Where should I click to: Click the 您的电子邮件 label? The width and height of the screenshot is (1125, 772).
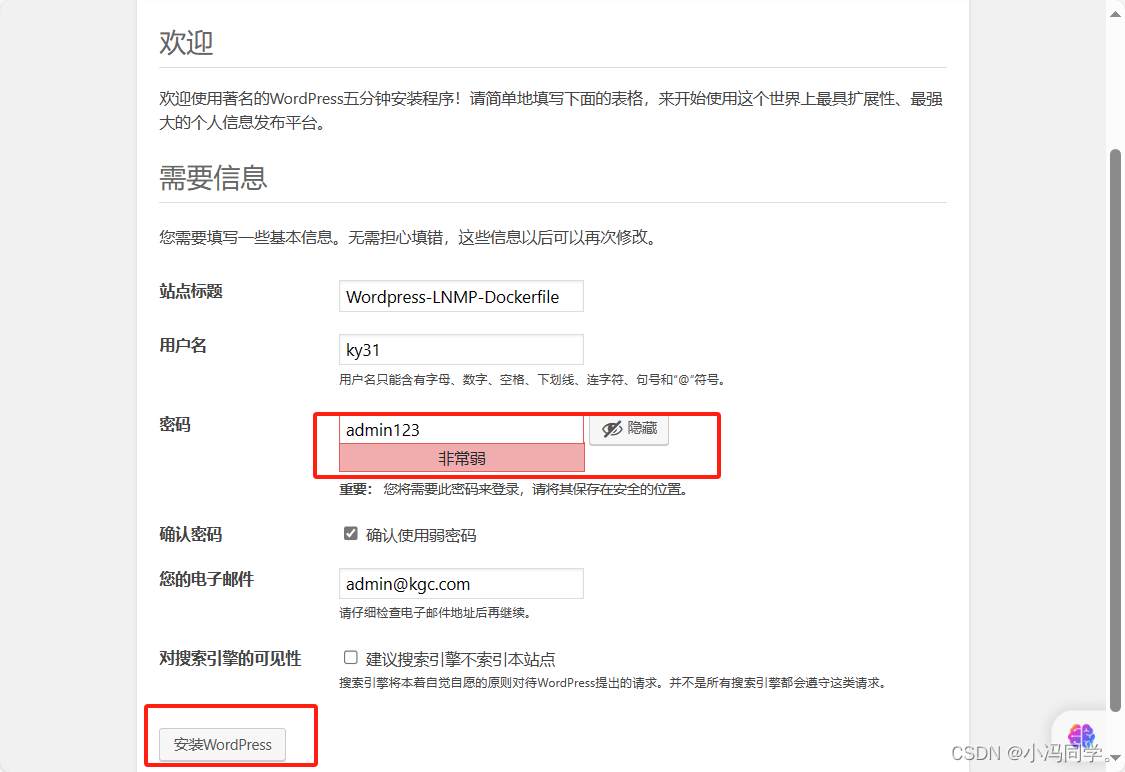pos(207,579)
